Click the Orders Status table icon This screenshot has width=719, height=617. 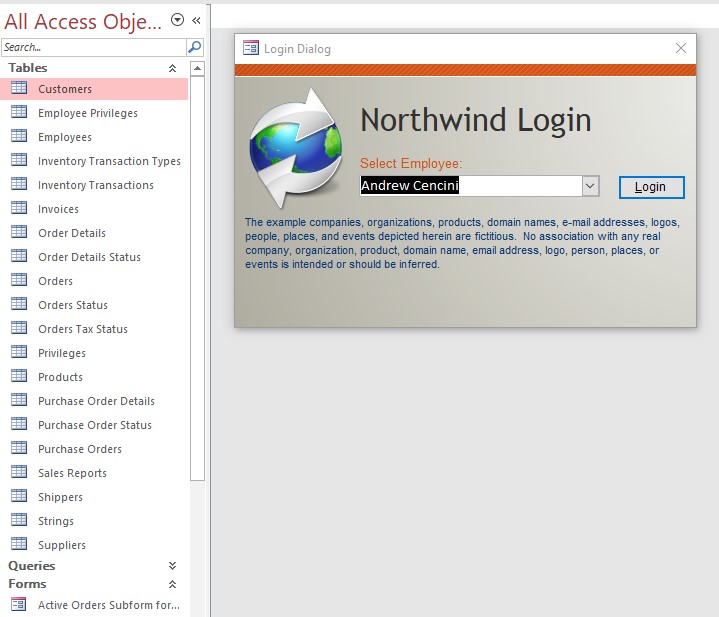19,303
